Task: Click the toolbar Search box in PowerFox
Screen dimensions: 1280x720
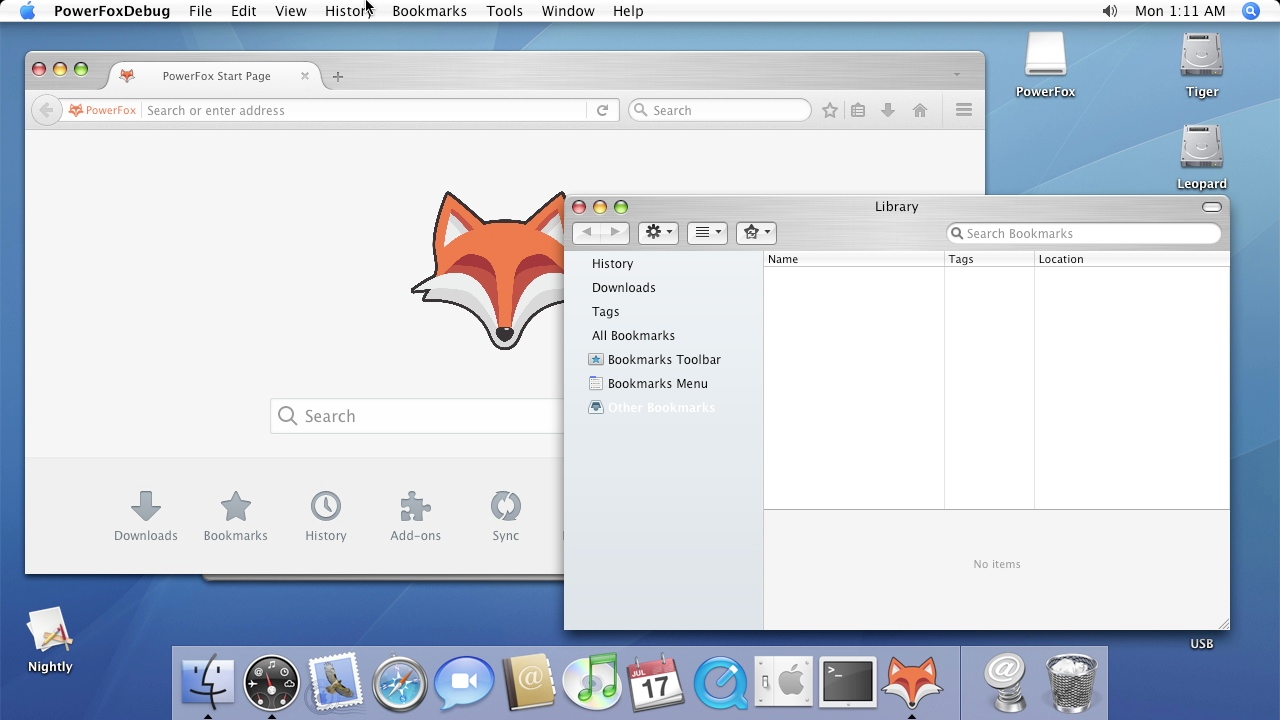Action: pos(720,110)
